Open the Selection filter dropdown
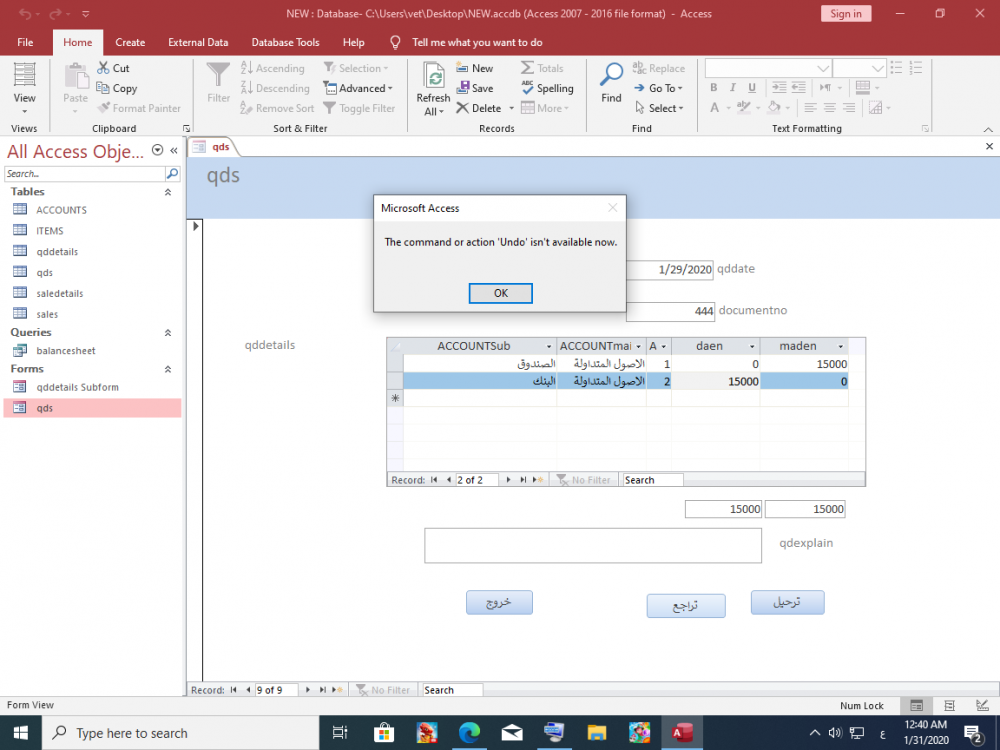 click(356, 68)
